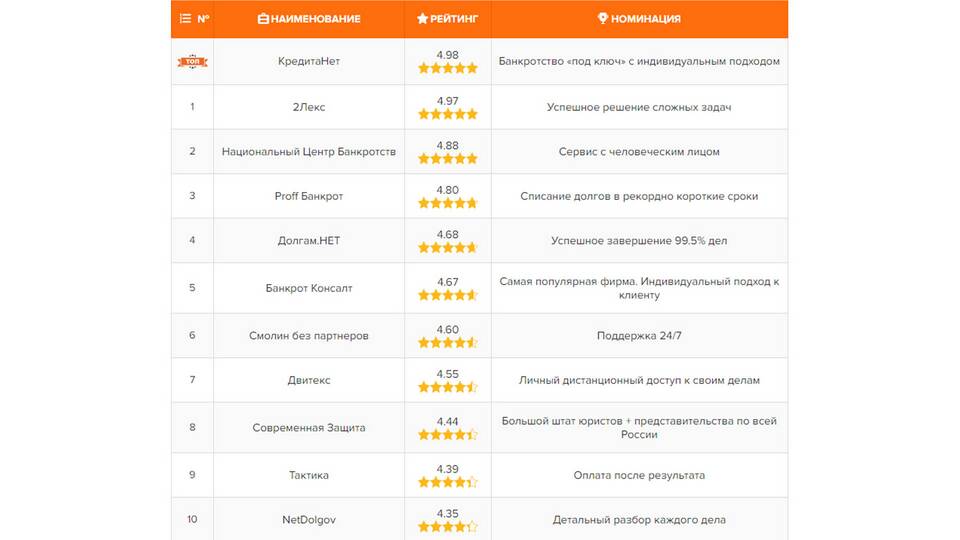Click the list icon in the № header
Viewport: 960px width, 540px height.
(185, 18)
